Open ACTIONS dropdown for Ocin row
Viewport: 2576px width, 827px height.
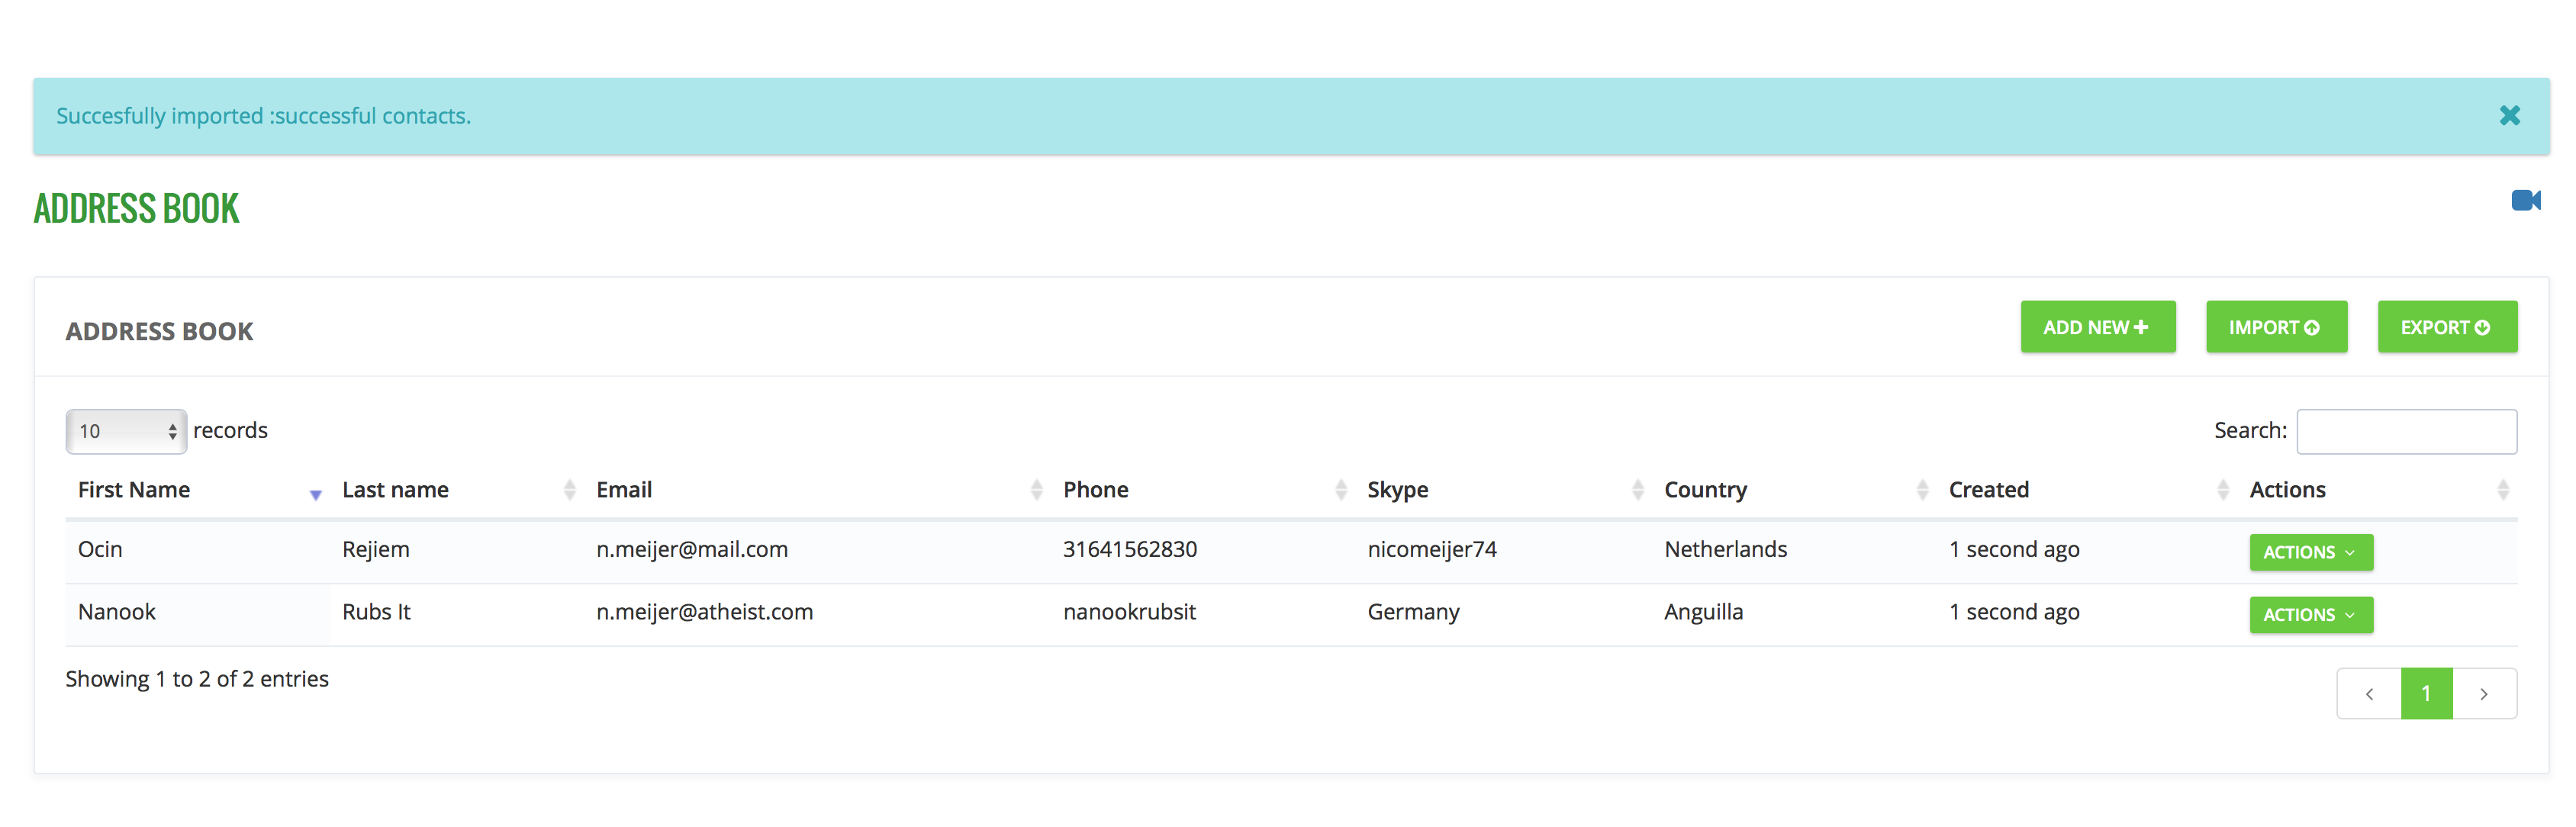pyautogui.click(x=2310, y=552)
